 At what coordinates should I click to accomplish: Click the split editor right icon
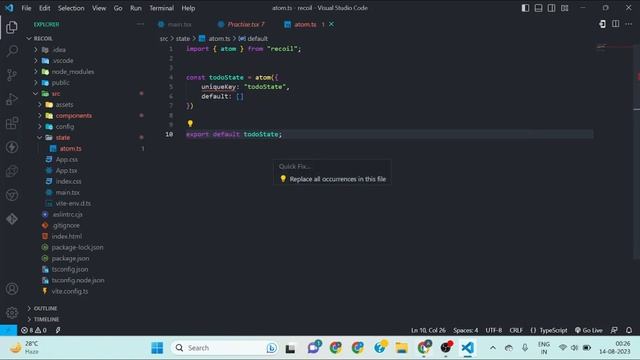(x=616, y=24)
